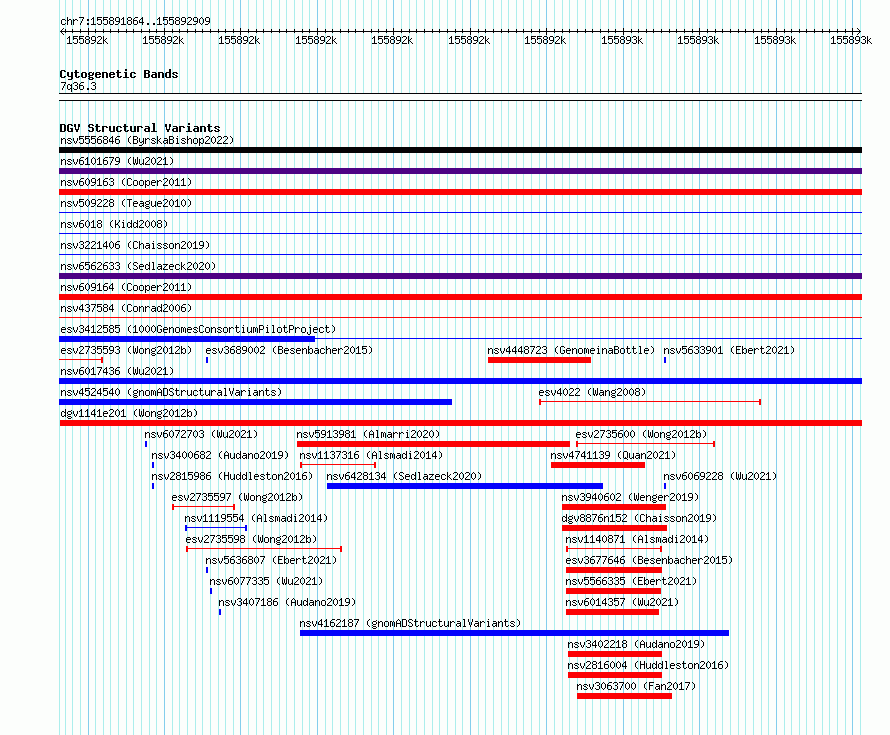Open the nsv4741139 (Quan2021) label

613,455
